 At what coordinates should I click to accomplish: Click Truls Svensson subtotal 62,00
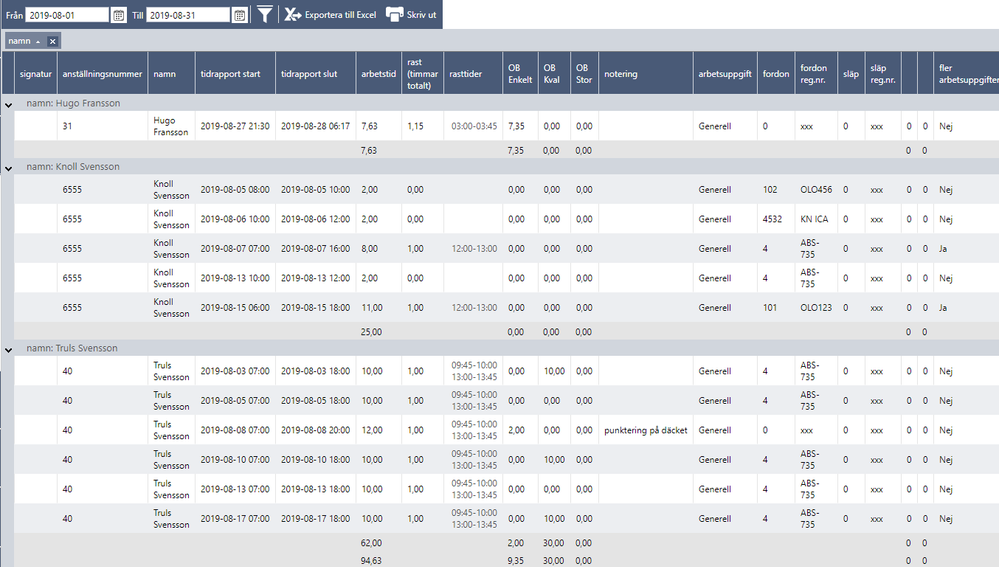(x=371, y=543)
